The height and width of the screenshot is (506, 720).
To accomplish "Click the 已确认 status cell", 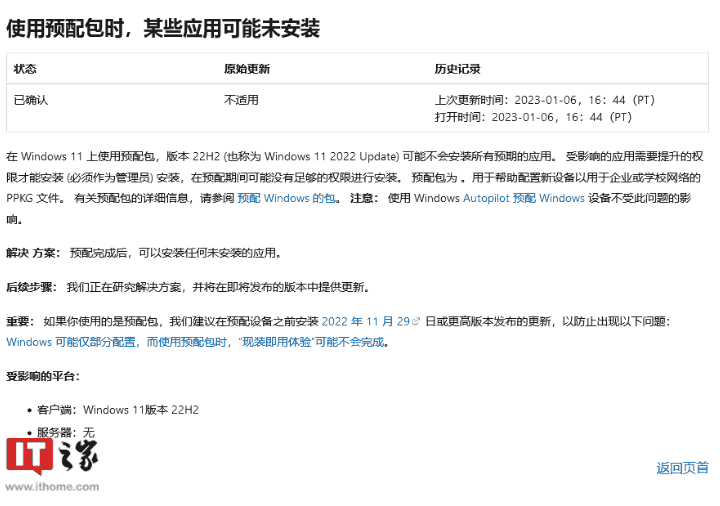I will point(31,100).
